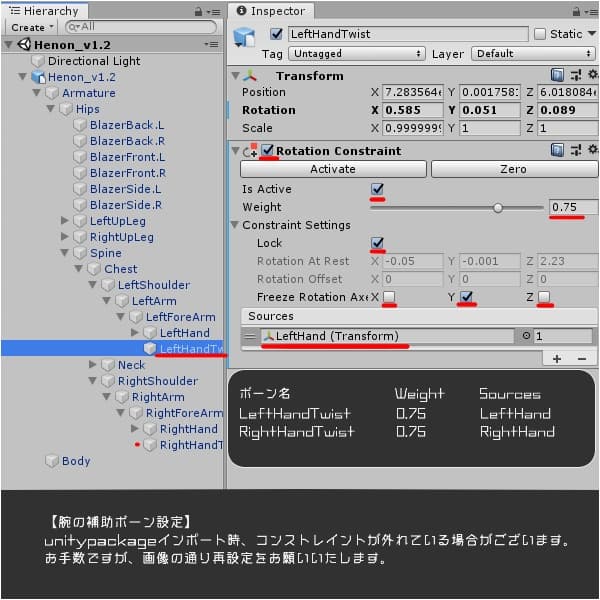The image size is (600, 600).
Task: Open the Static dropdown arrow
Action: click(x=592, y=34)
